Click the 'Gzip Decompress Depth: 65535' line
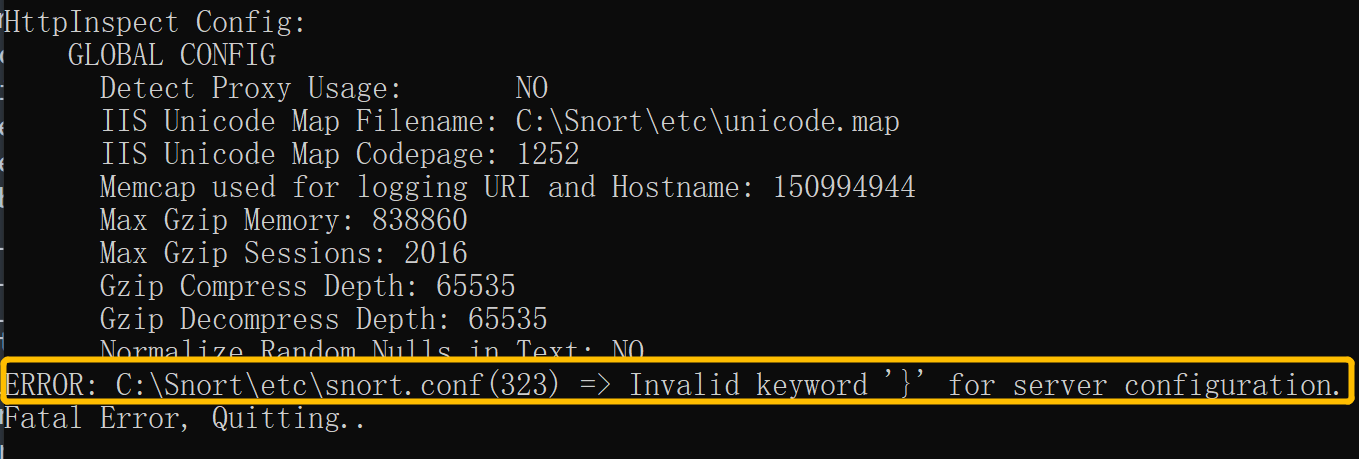The width and height of the screenshot is (1359, 459). coord(324,320)
